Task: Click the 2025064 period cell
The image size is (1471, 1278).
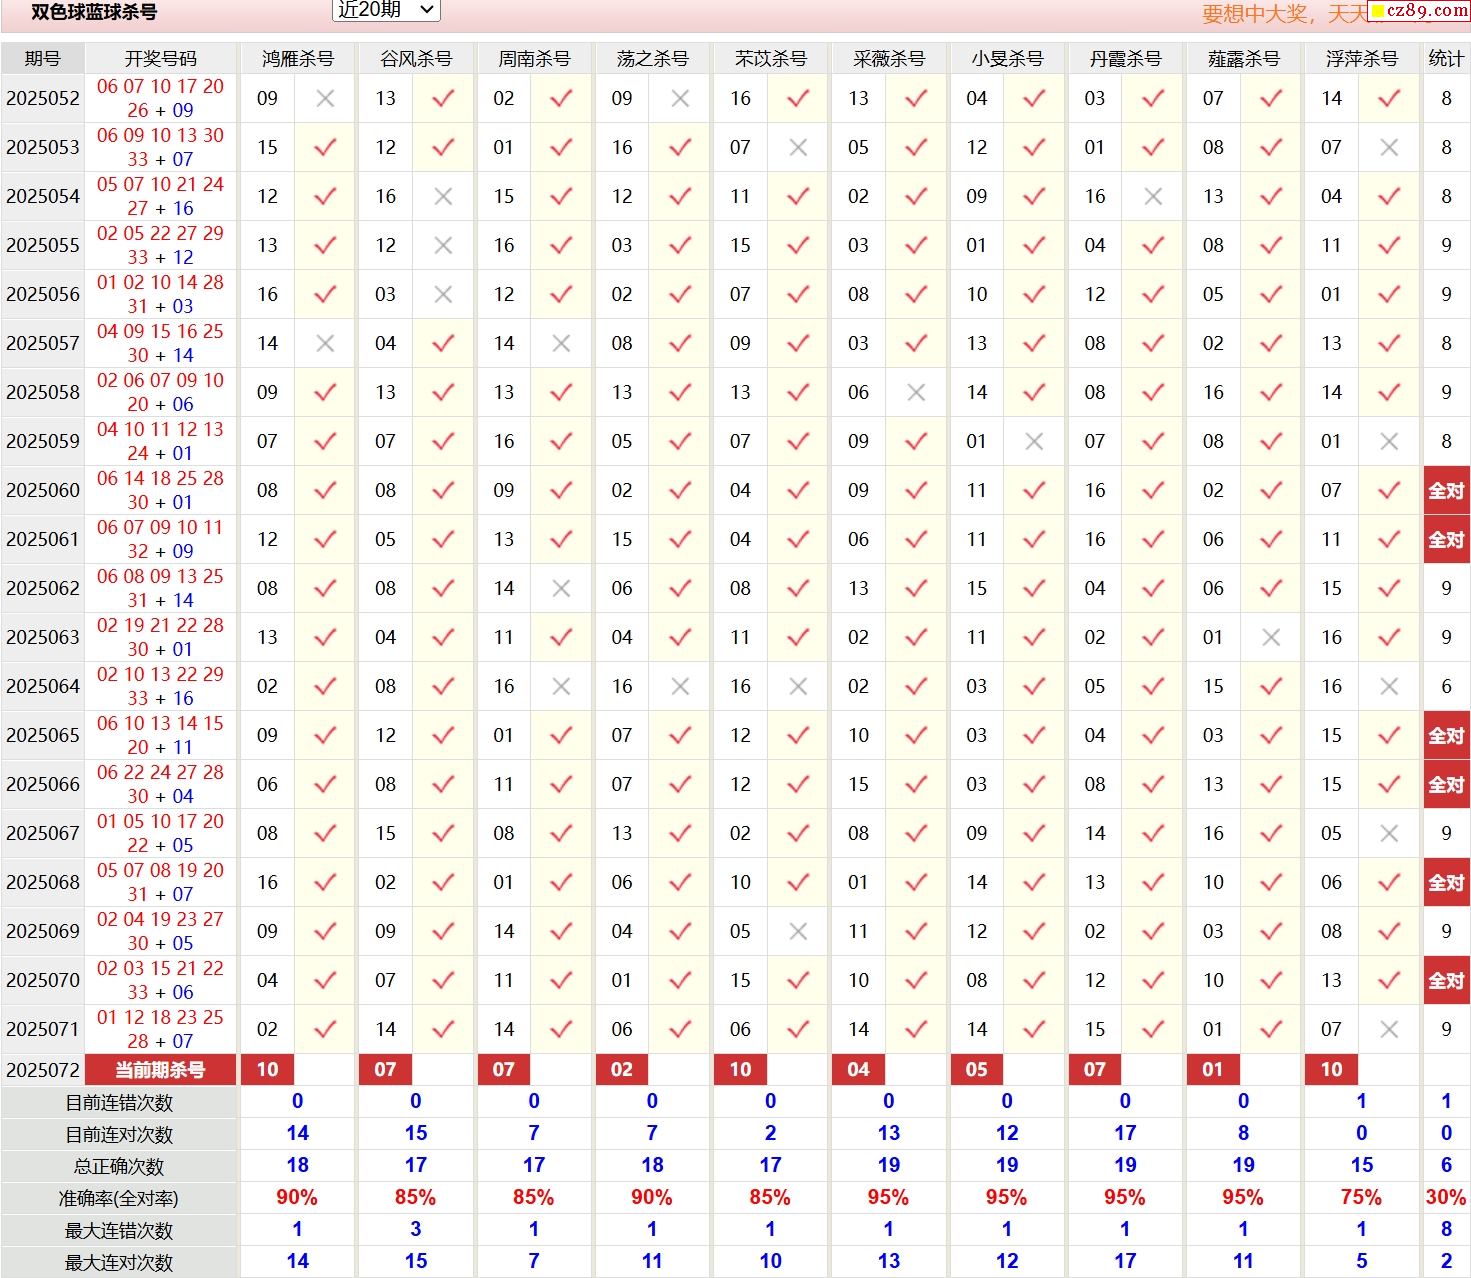Action: 42,686
